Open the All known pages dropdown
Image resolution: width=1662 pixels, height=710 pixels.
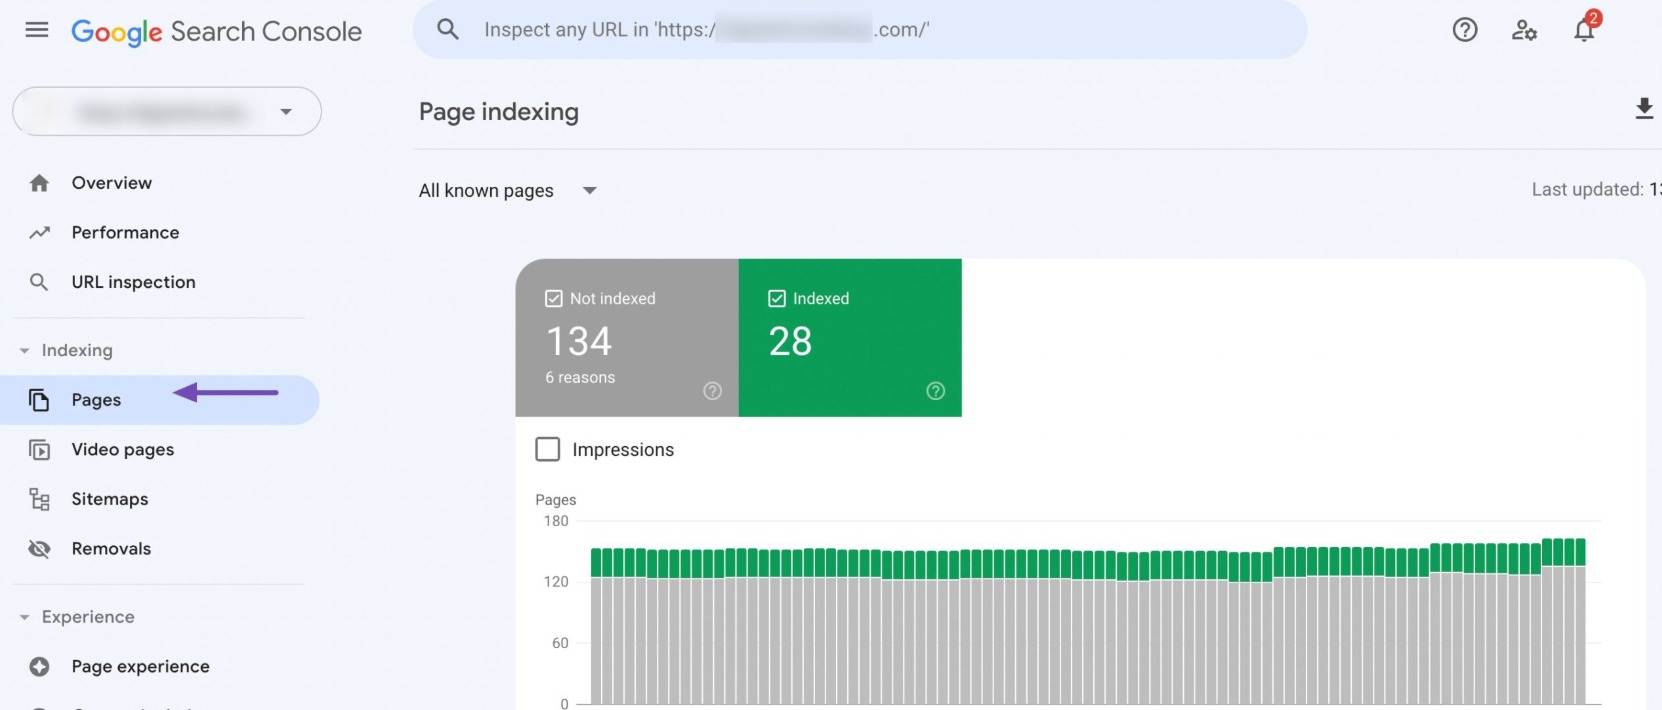pos(508,190)
